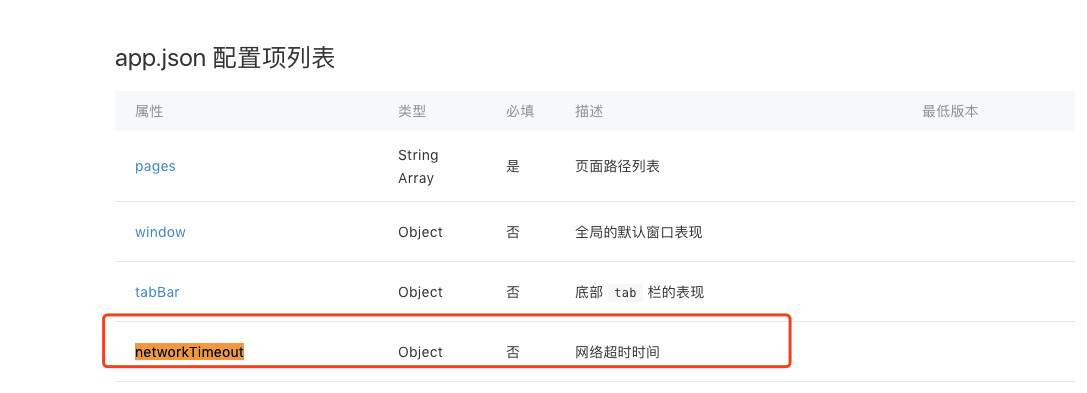1087x393 pixels.
Task: Click the Object type in window row
Action: click(420, 232)
